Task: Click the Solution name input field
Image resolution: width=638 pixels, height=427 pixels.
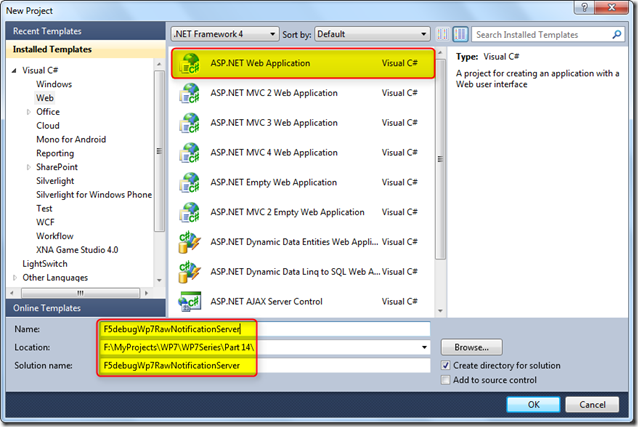Action: (265, 366)
